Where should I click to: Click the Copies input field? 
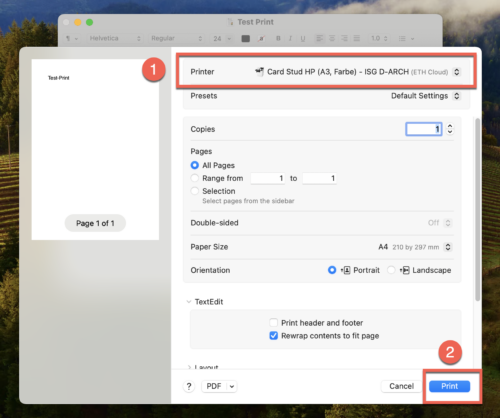coord(424,129)
